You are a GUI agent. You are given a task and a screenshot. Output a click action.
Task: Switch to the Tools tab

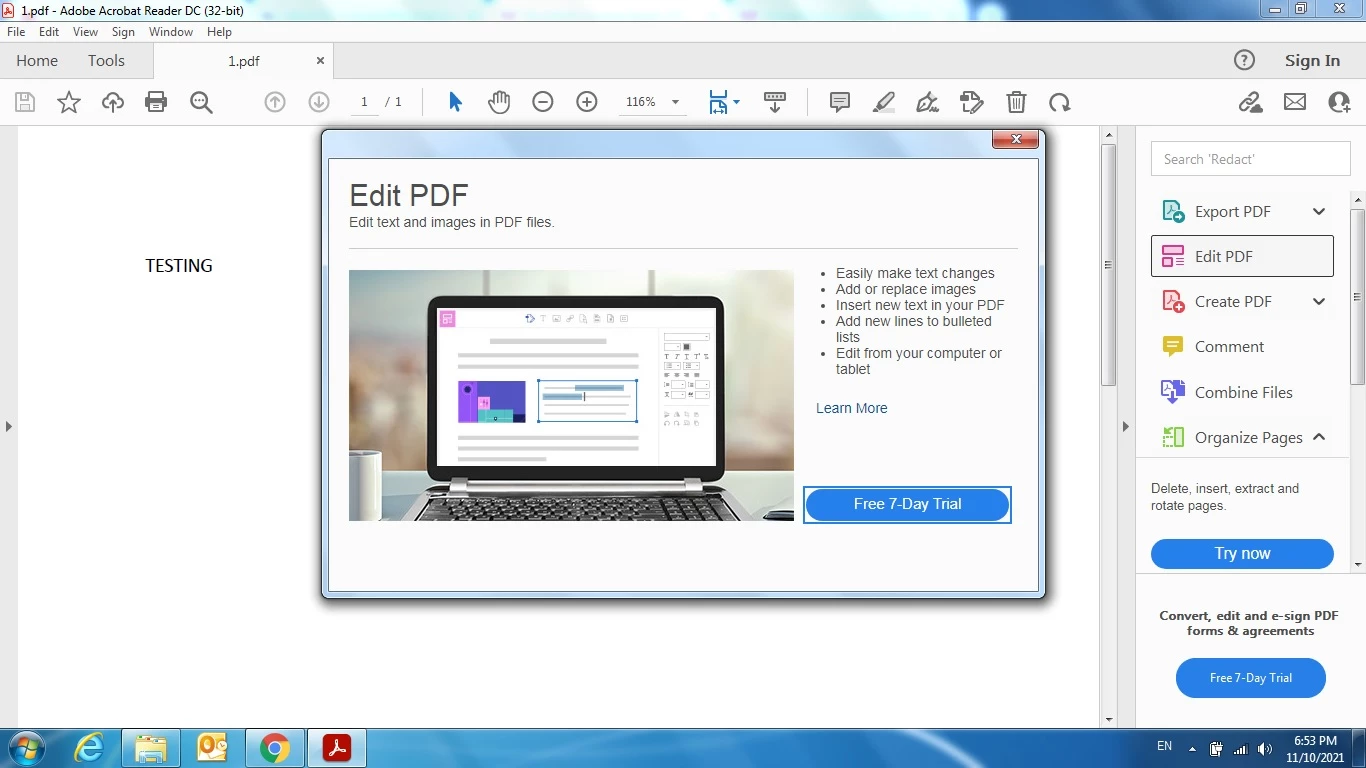(x=106, y=60)
